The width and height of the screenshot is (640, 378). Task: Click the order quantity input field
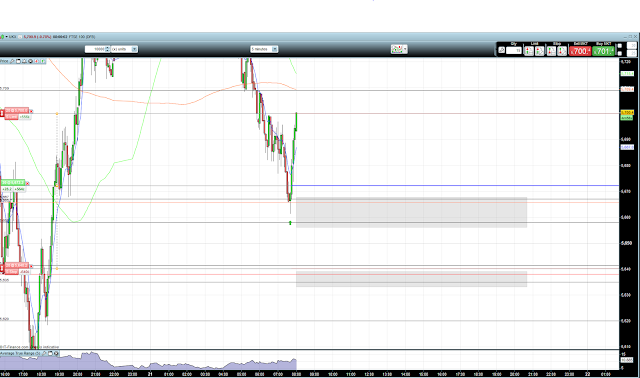[513, 51]
